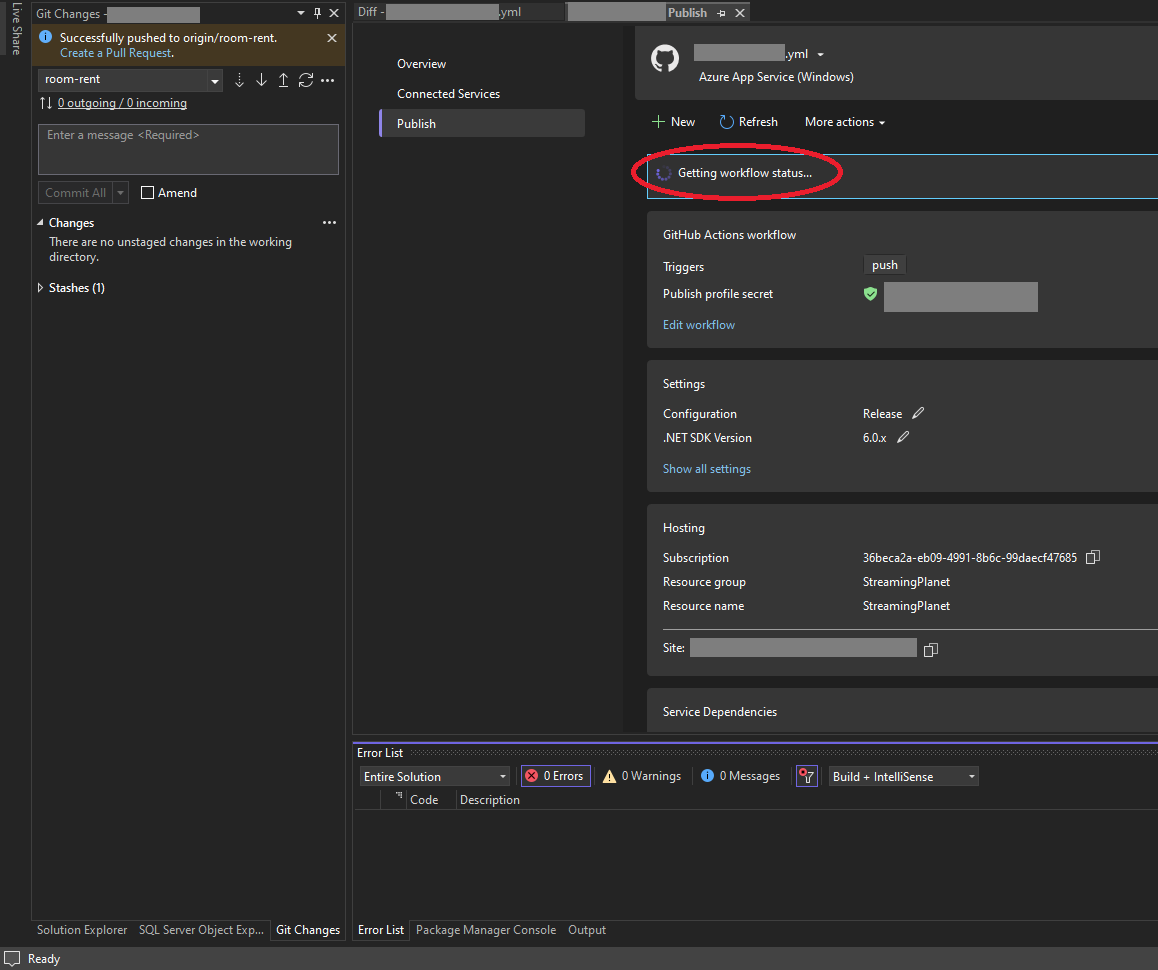The height and width of the screenshot is (970, 1158).
Task: Copy the Site URL with the copy icon
Action: coord(930,648)
